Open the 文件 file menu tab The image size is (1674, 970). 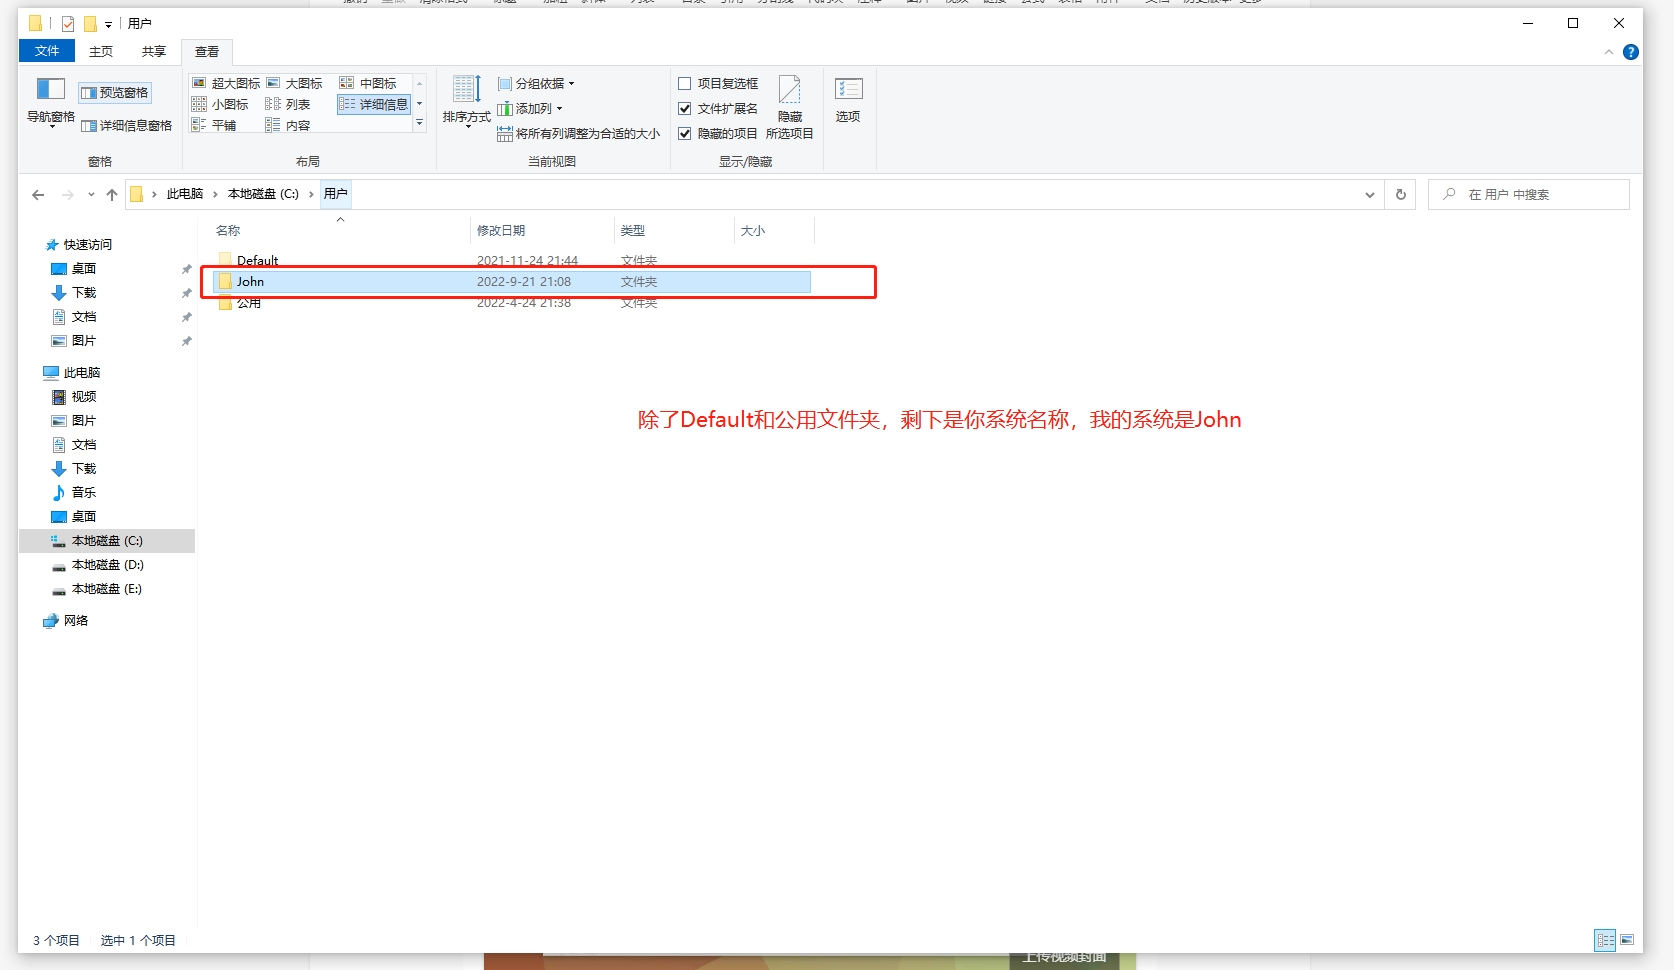47,51
